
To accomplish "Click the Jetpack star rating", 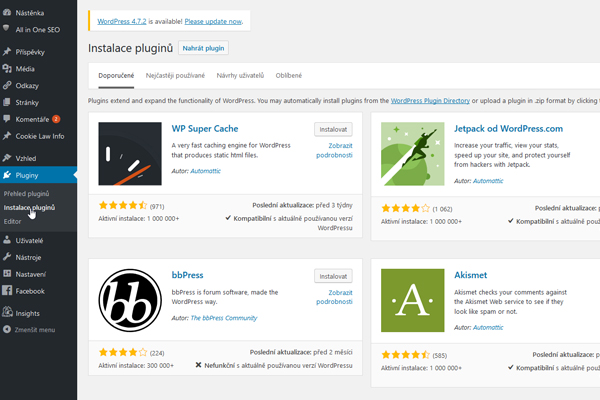I will pyautogui.click(x=406, y=208).
